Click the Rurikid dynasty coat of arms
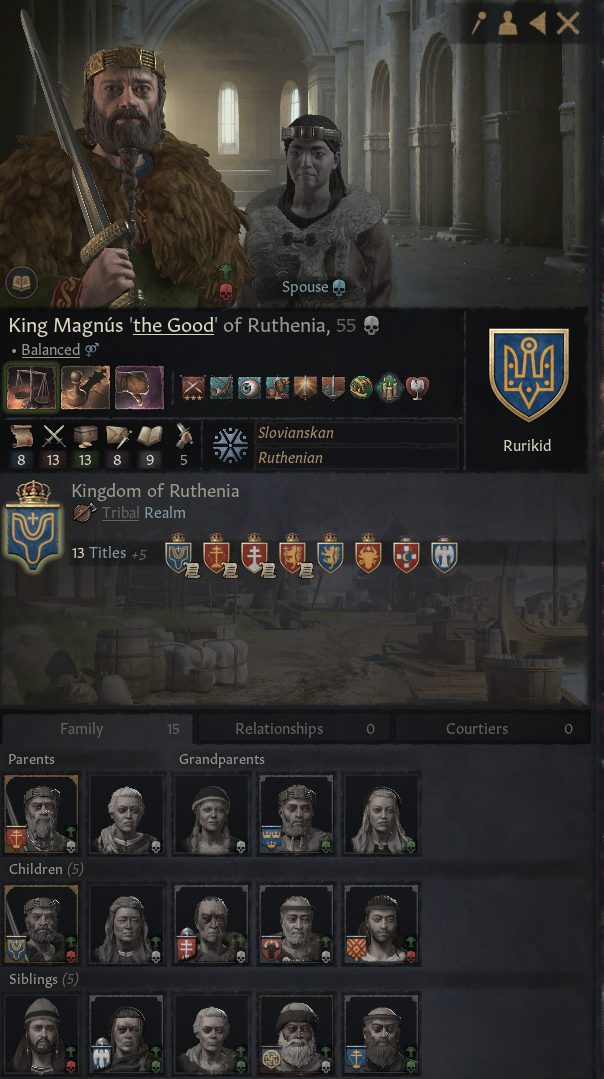The height and width of the screenshot is (1079, 604). pos(528,375)
